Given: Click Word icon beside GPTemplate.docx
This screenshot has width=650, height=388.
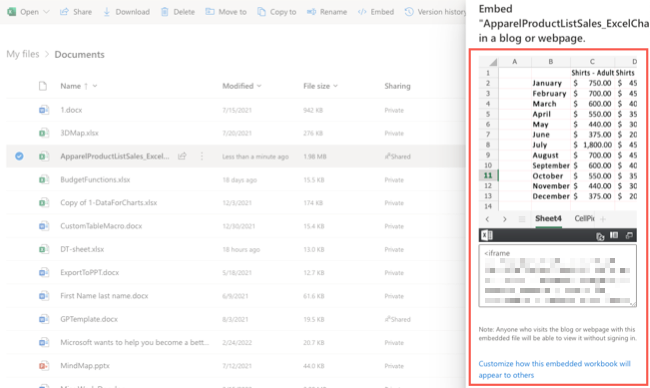Looking at the screenshot, I should (x=44, y=319).
